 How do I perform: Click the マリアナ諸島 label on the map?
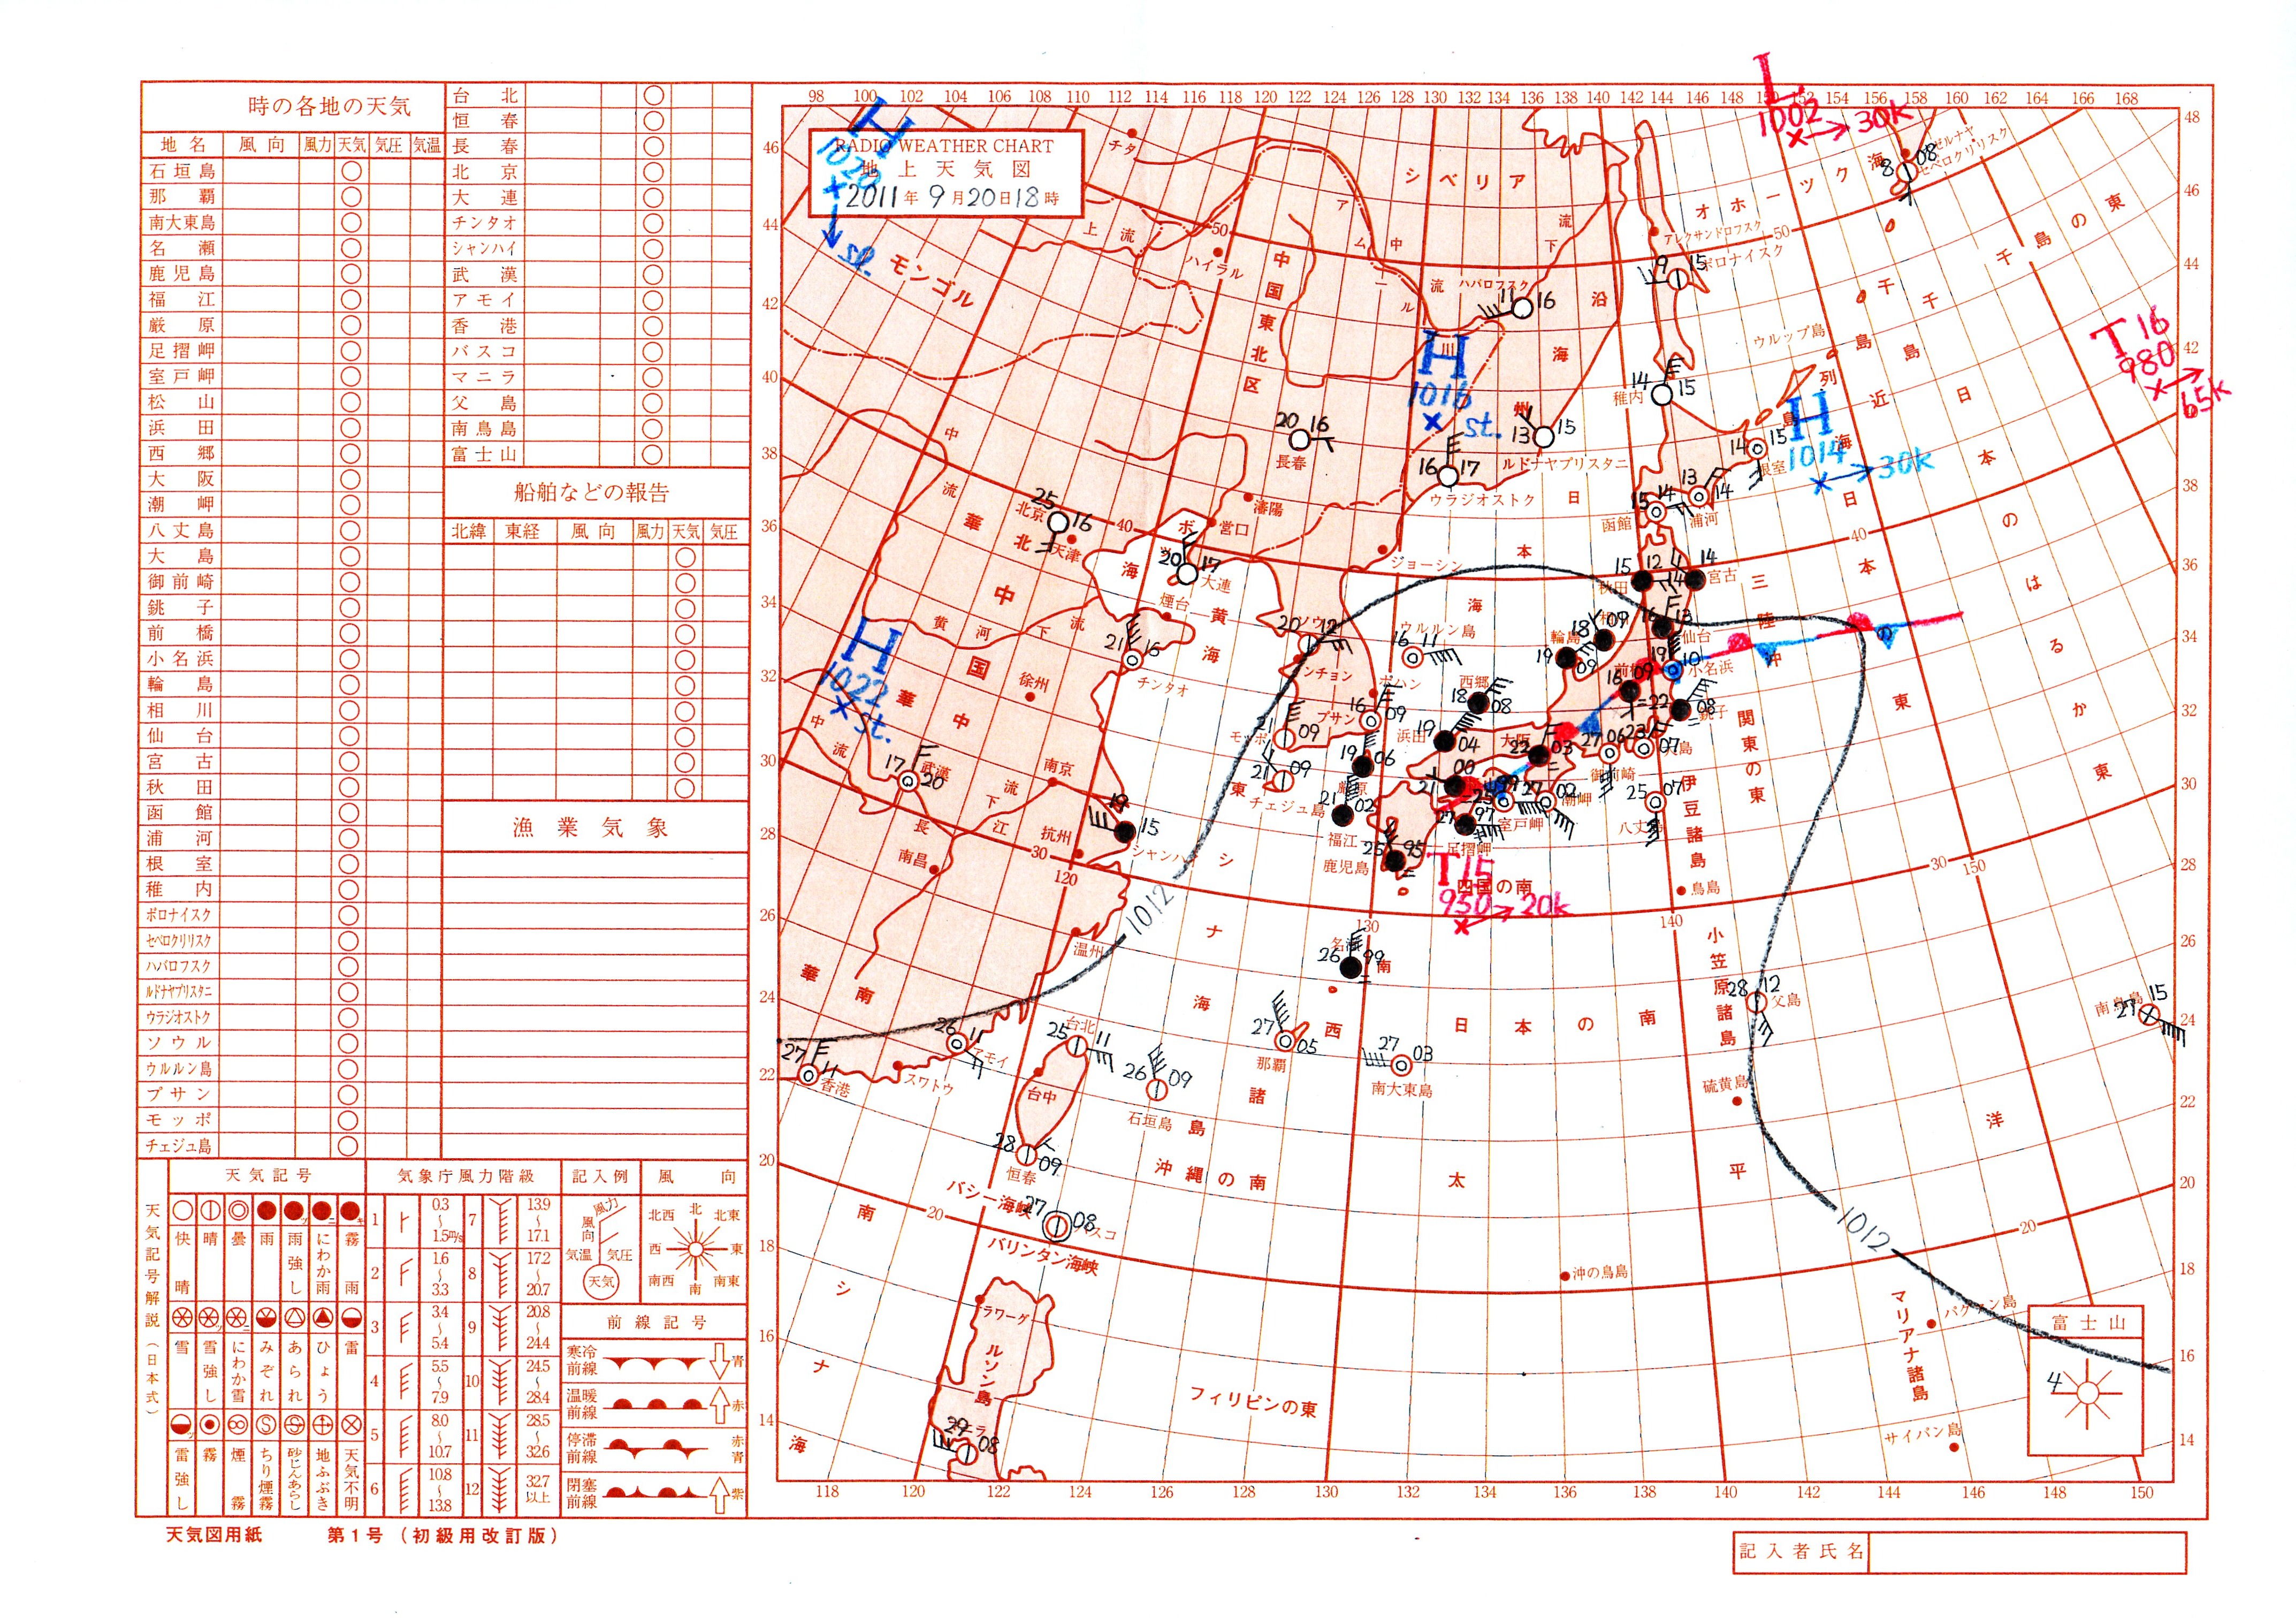(x=1908, y=1345)
